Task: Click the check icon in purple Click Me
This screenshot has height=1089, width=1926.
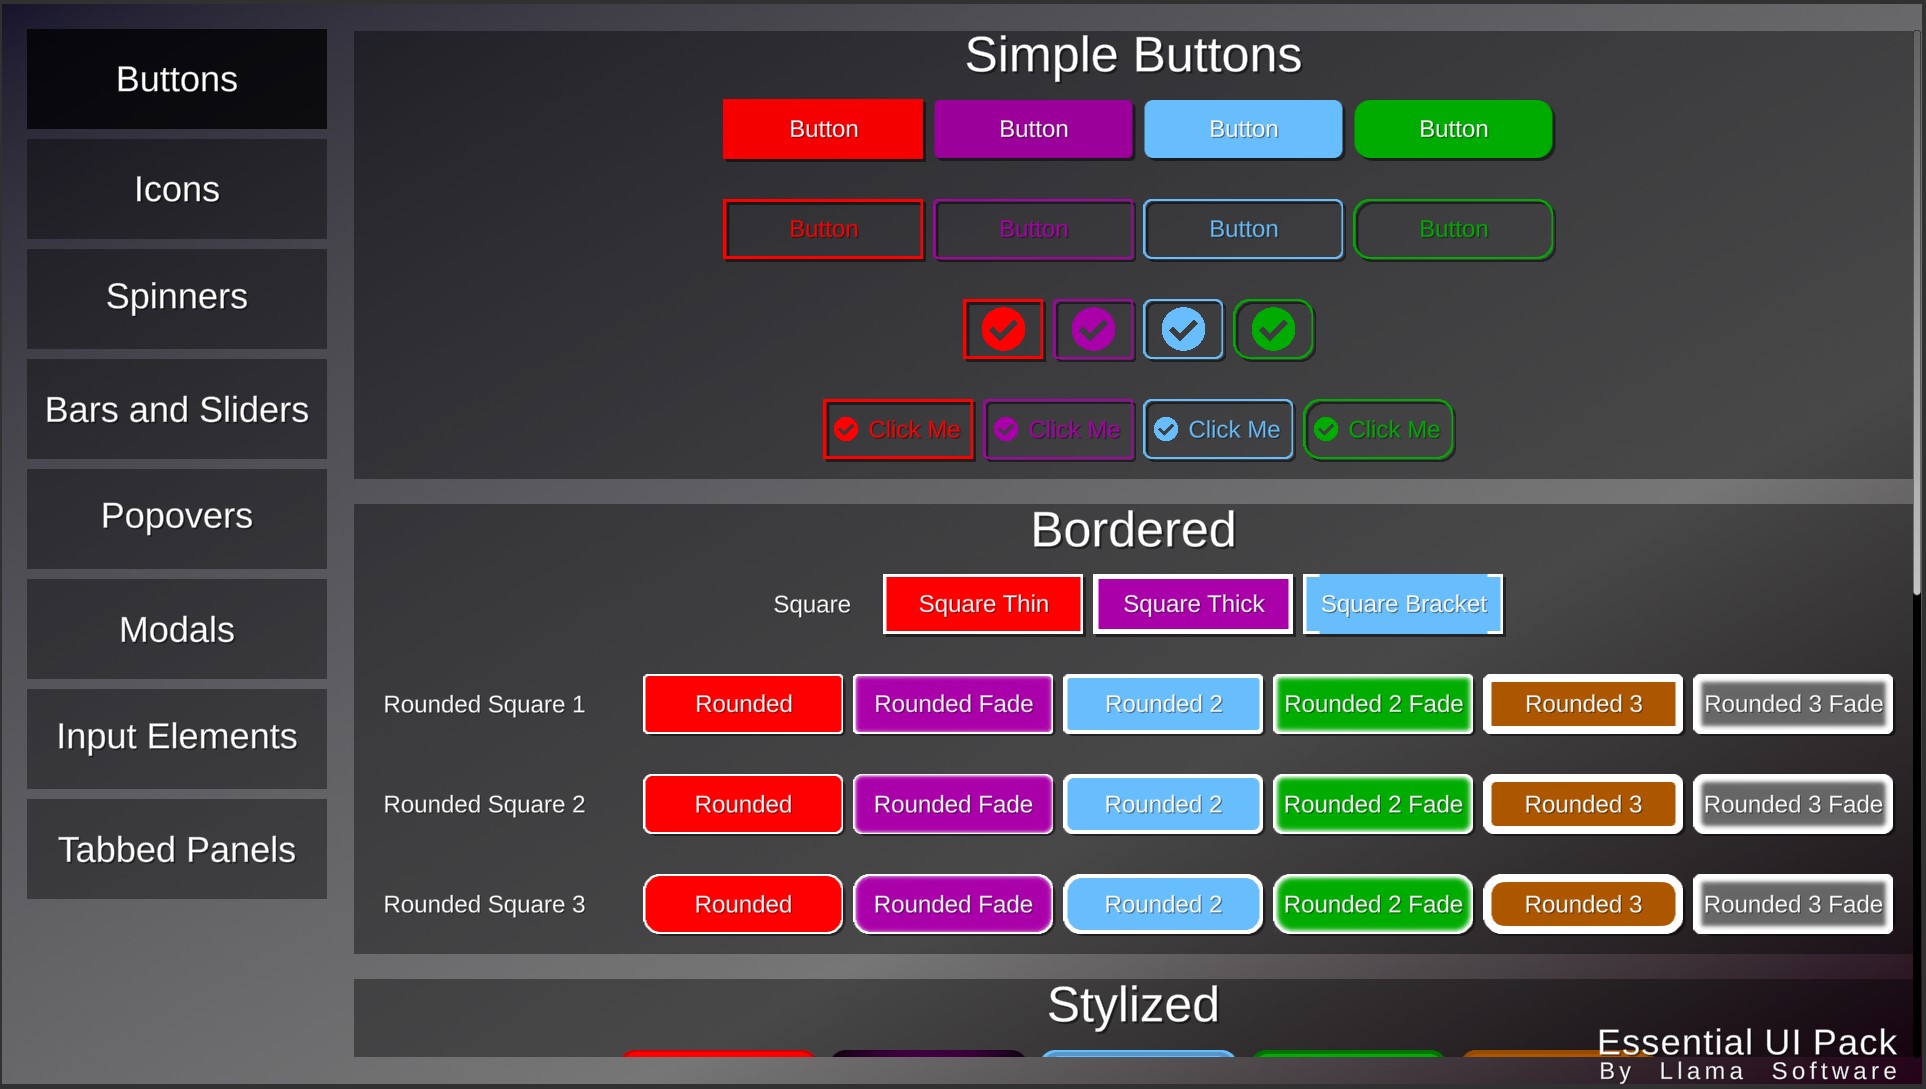Action: 1007,429
